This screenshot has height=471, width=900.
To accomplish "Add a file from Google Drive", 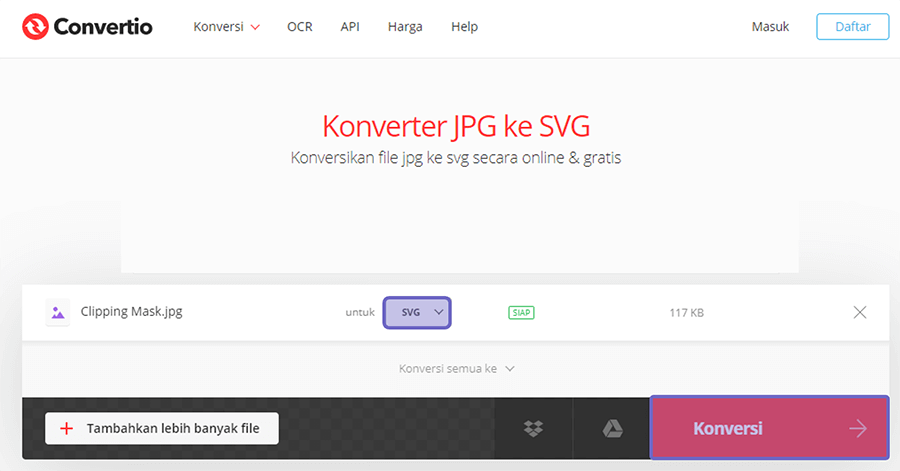I will point(612,429).
